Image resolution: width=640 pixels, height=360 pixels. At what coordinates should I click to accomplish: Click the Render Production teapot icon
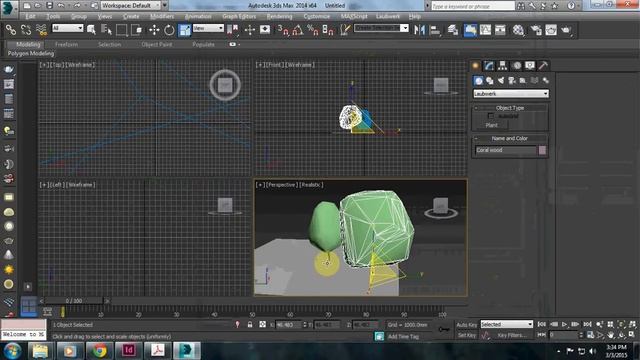(x=566, y=30)
